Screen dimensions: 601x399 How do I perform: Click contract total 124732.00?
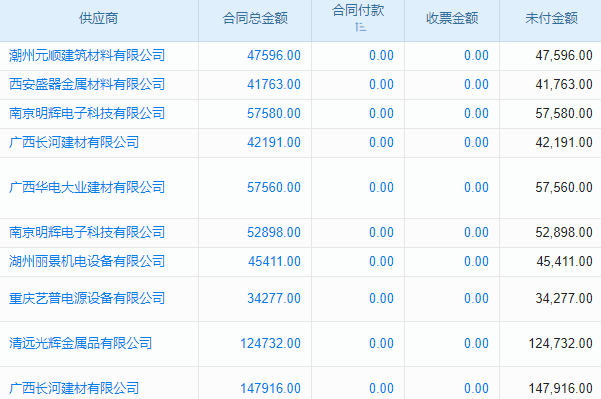tap(270, 343)
